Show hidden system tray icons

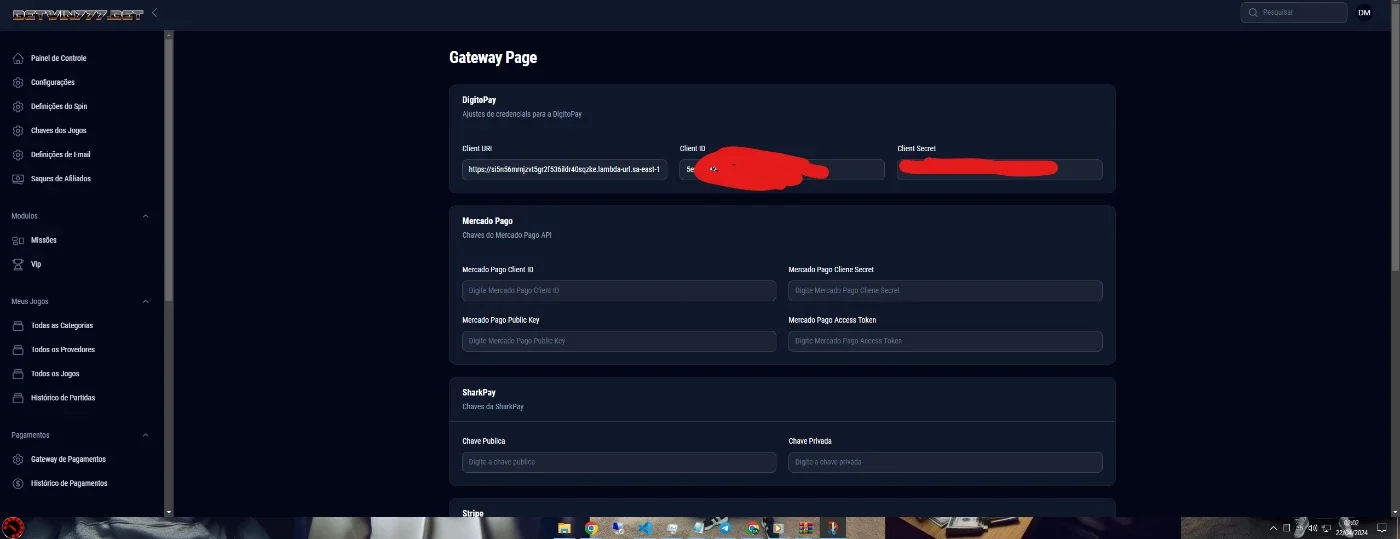1273,527
